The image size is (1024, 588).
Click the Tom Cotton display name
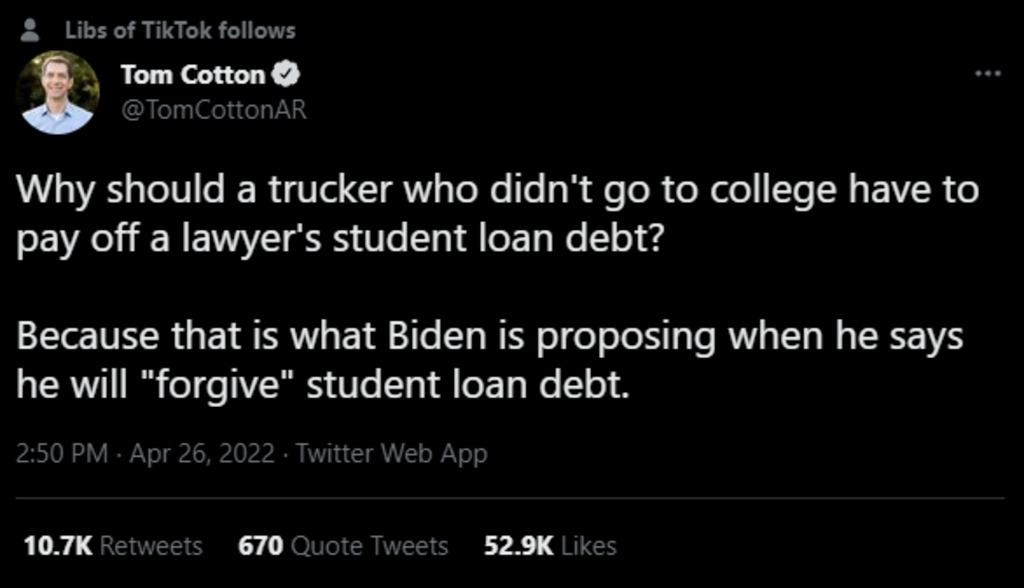pyautogui.click(x=193, y=75)
